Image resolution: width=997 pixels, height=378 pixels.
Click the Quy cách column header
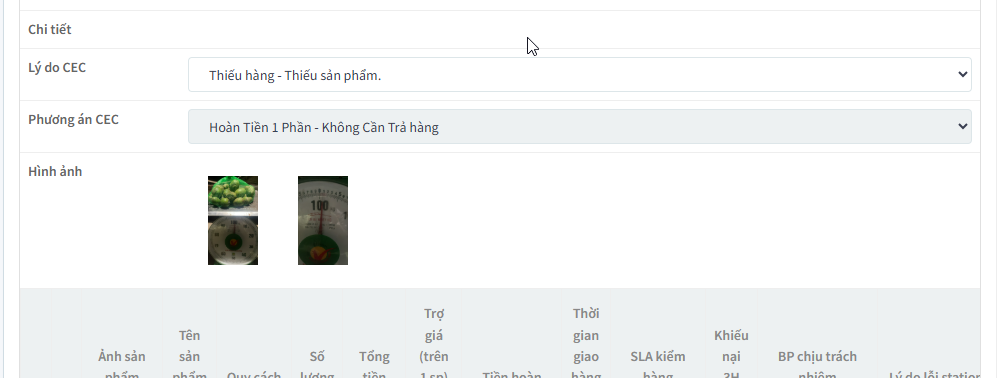[254, 374]
